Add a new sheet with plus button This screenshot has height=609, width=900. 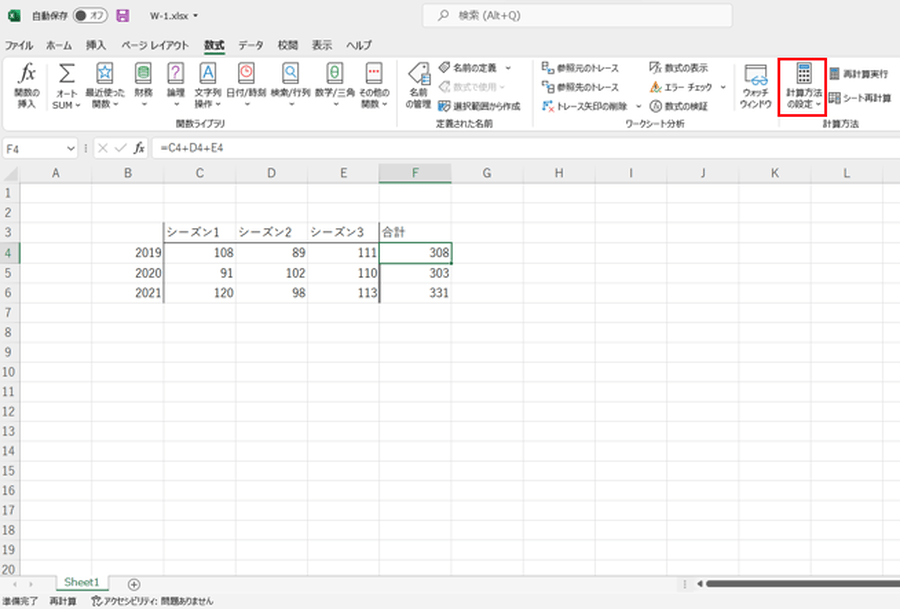pos(134,583)
